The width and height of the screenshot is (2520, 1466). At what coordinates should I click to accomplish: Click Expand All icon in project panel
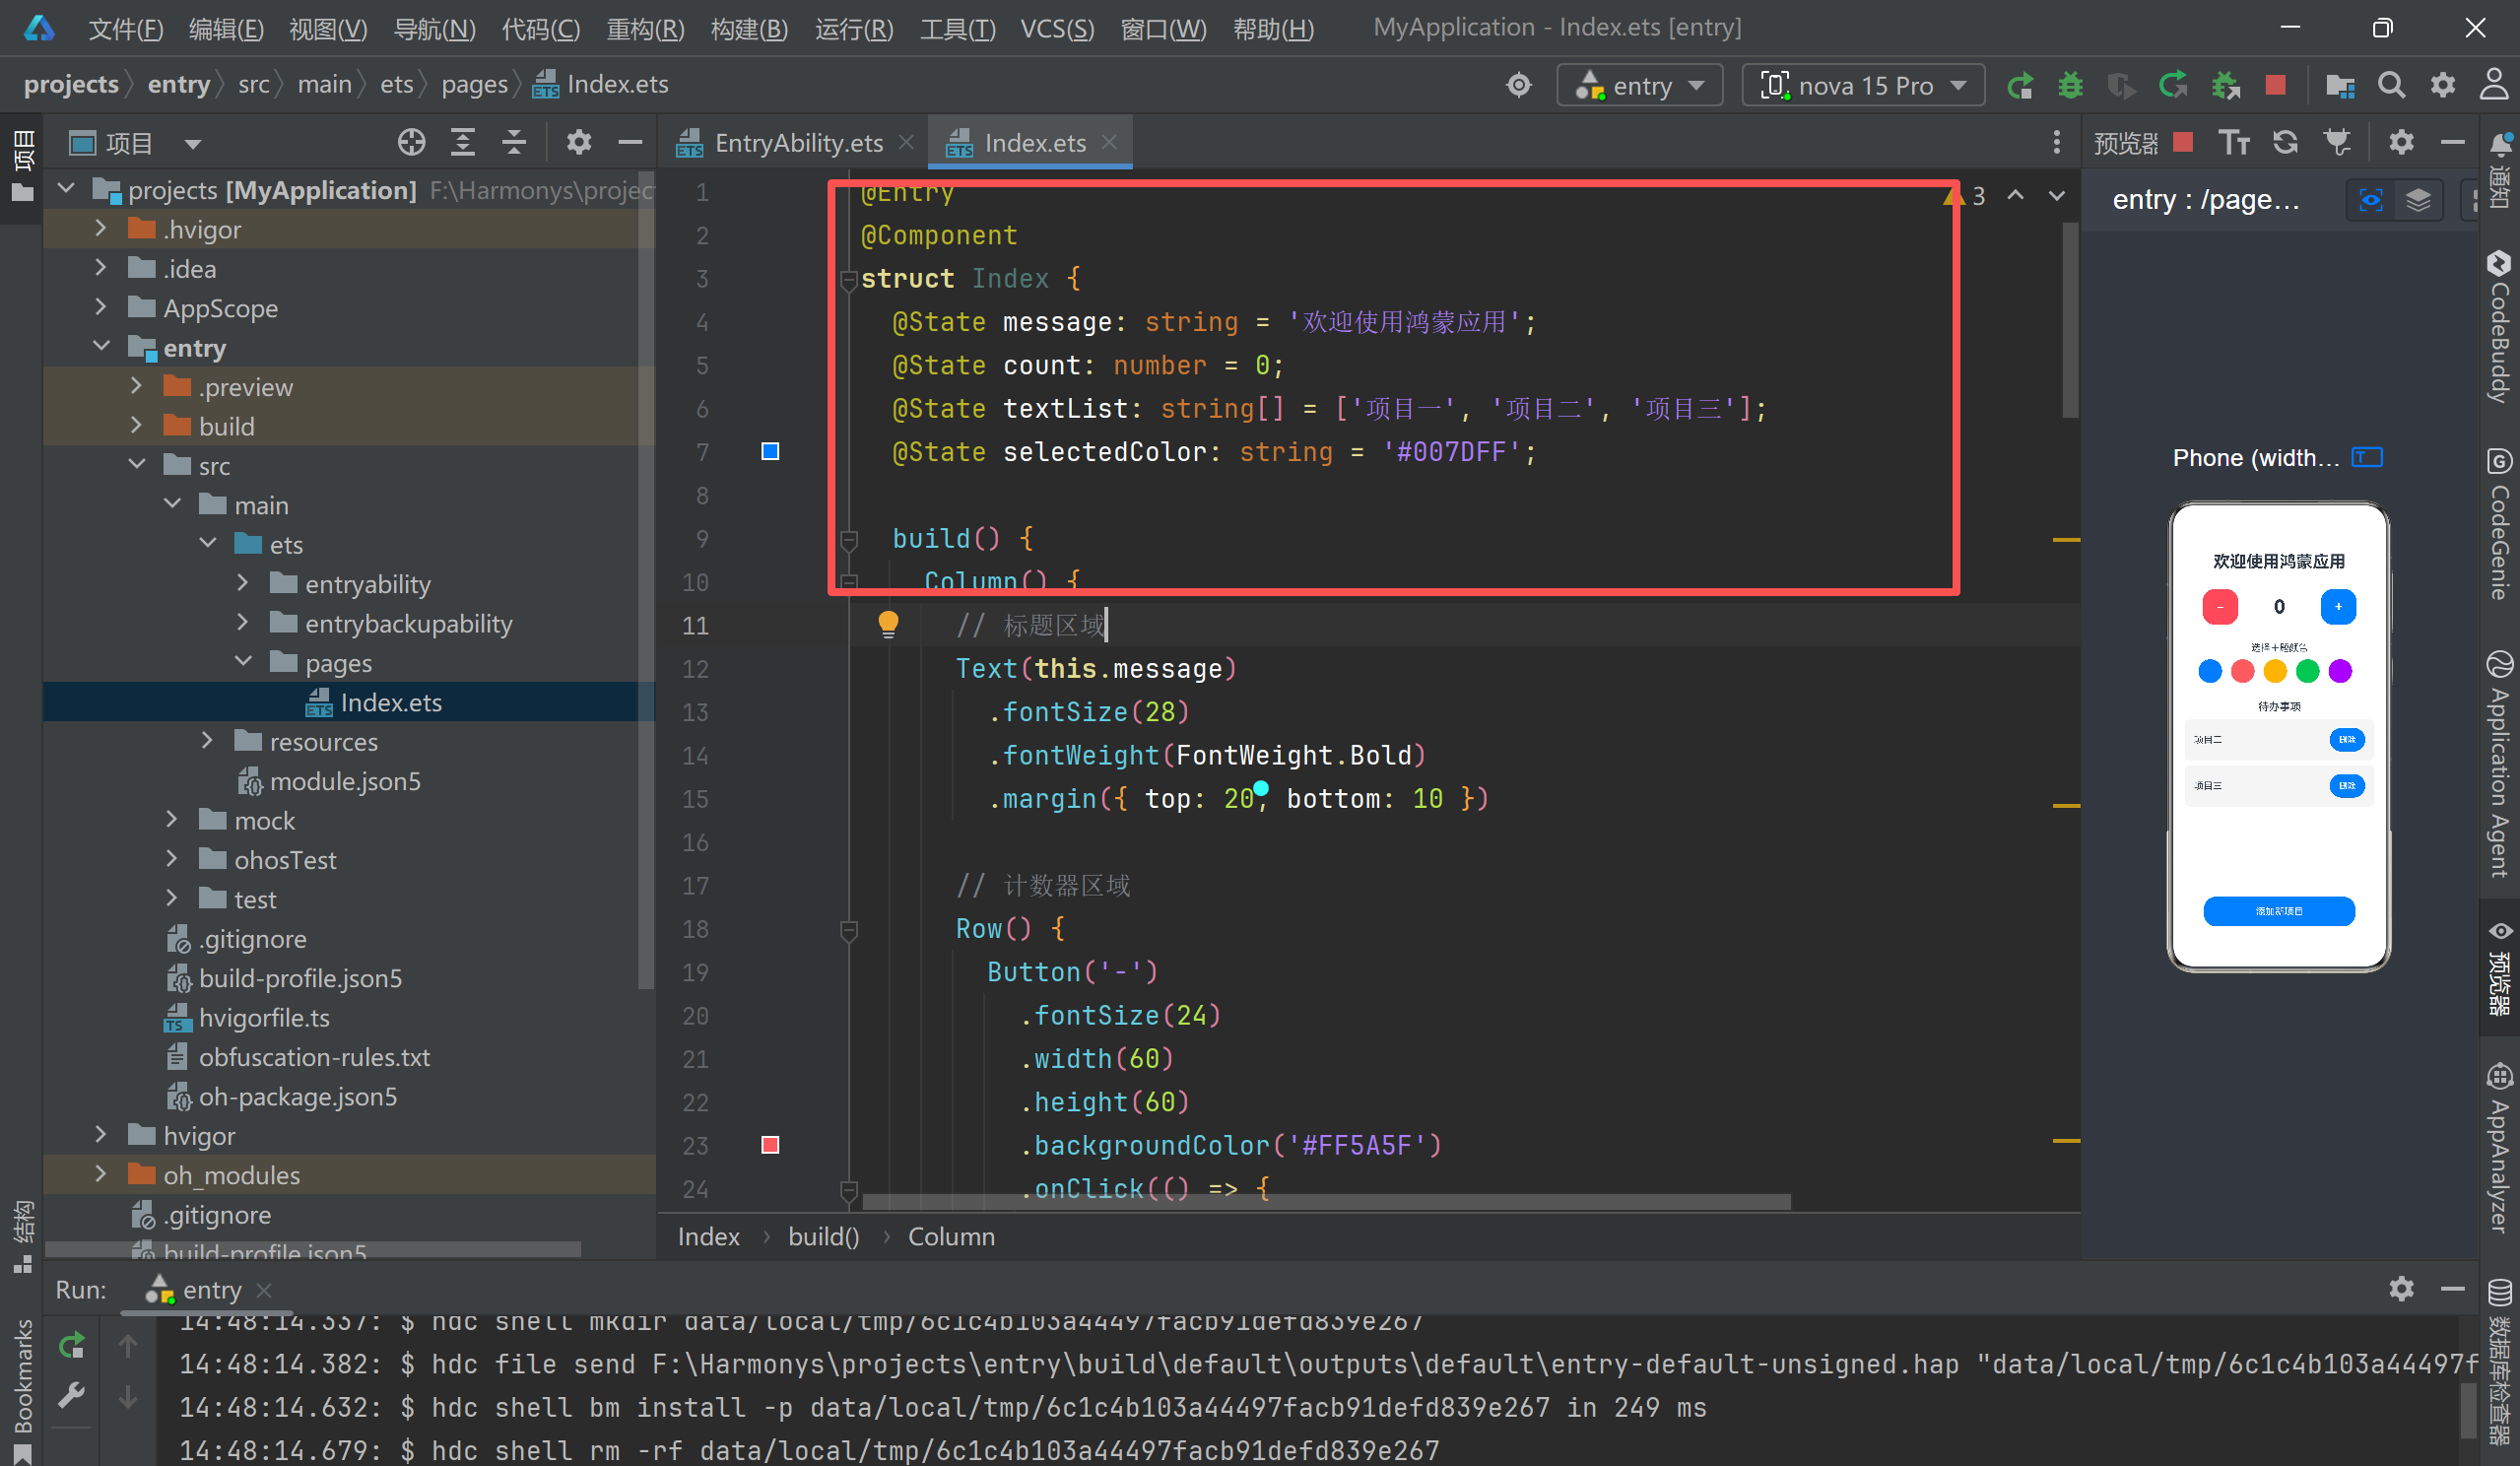(x=462, y=143)
